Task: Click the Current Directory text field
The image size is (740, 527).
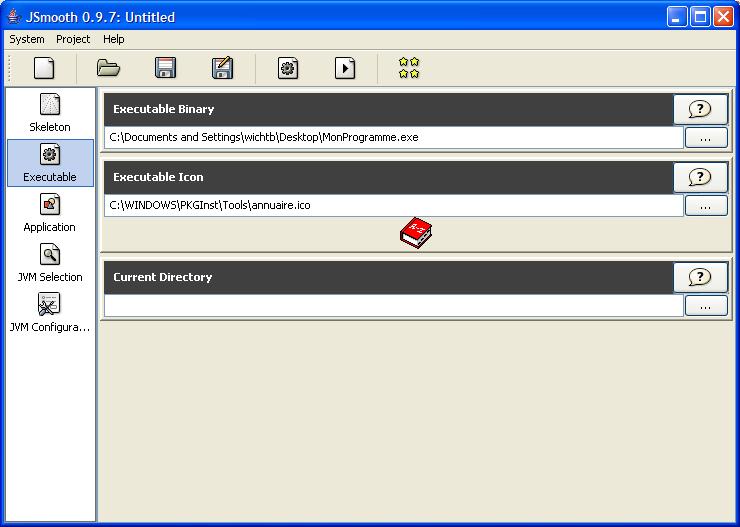Action: (394, 306)
